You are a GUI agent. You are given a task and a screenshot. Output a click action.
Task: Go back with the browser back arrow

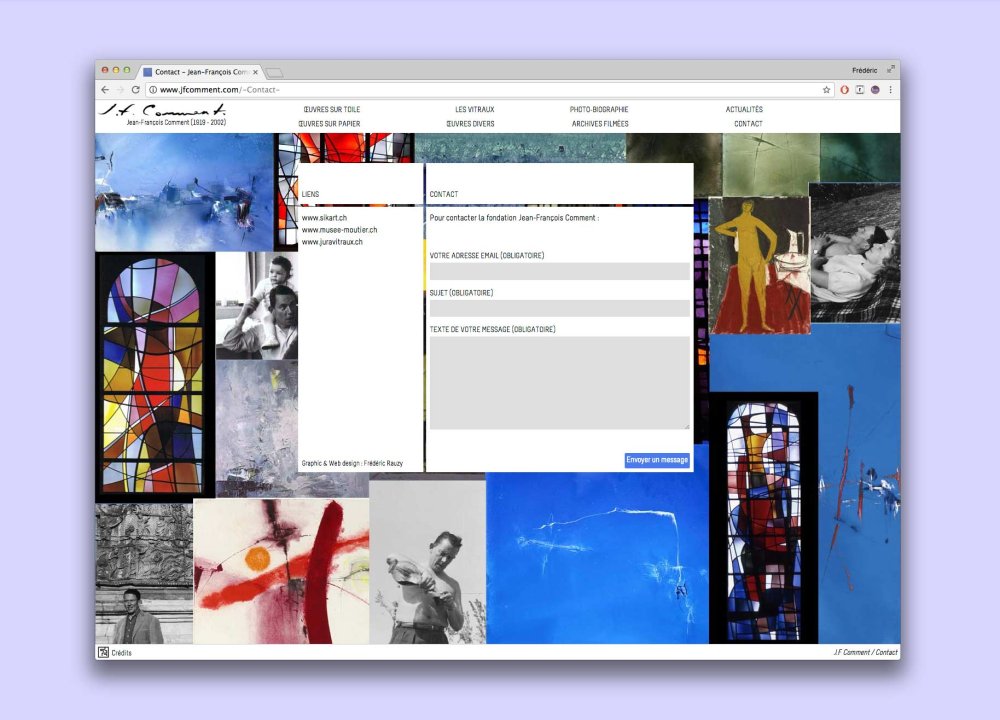point(105,90)
